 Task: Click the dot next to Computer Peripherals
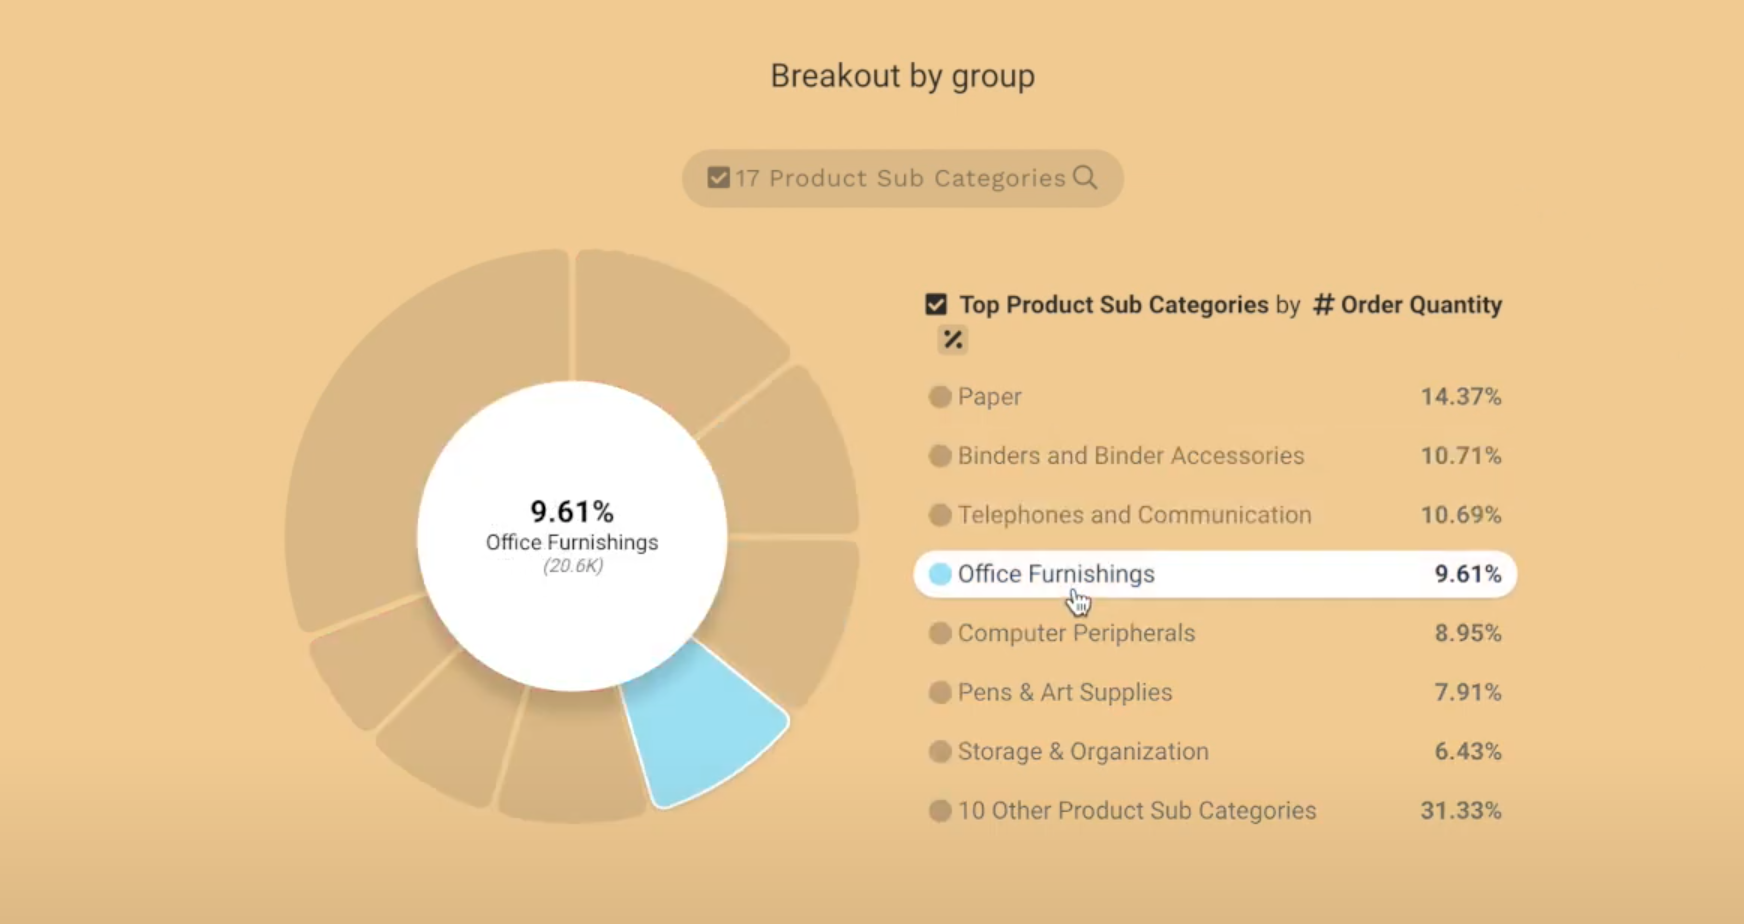[x=939, y=633]
